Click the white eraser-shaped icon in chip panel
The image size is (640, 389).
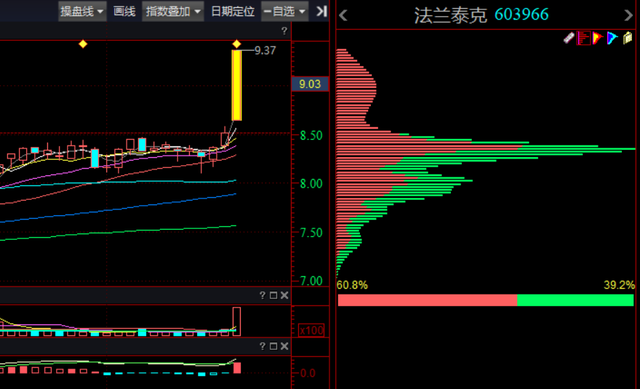point(569,38)
